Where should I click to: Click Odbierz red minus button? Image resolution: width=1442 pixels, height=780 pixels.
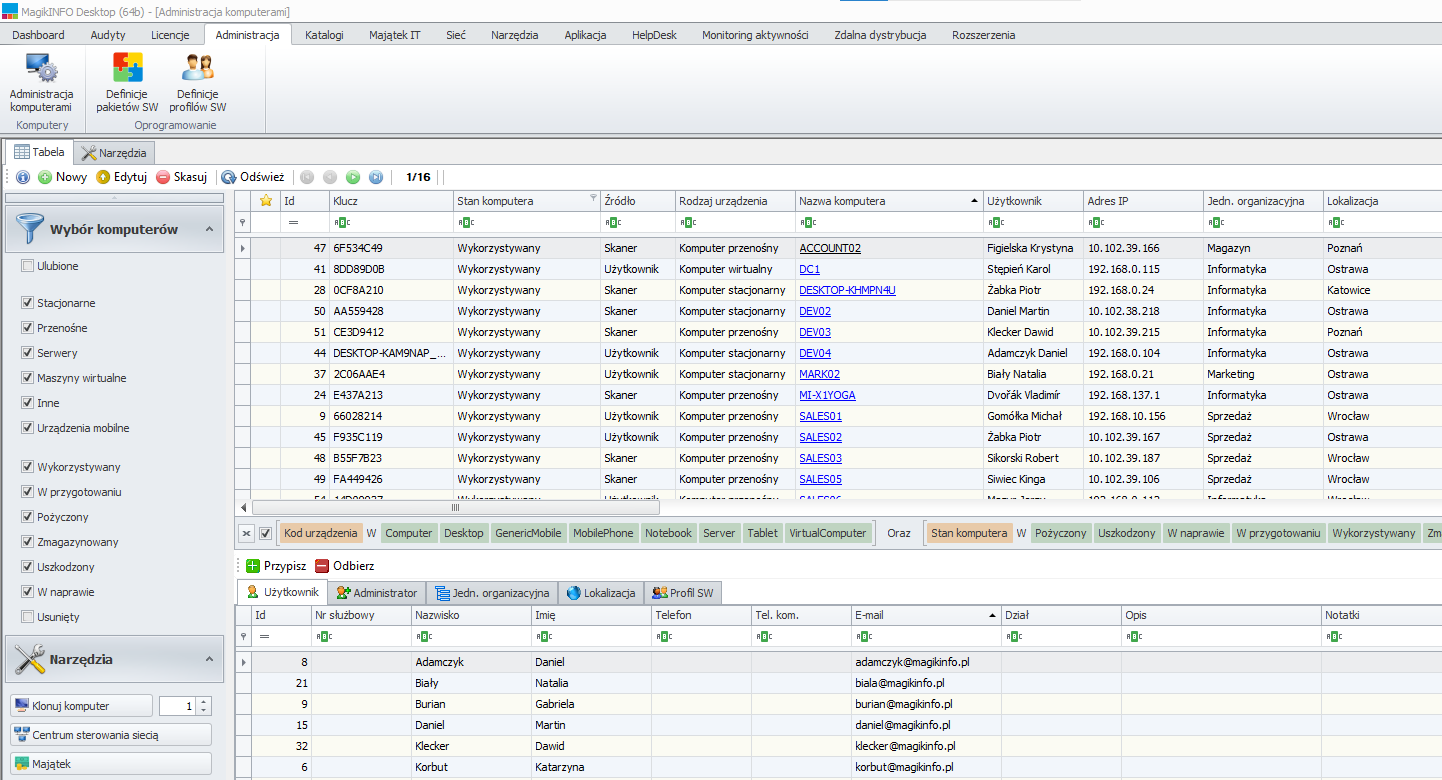click(344, 566)
